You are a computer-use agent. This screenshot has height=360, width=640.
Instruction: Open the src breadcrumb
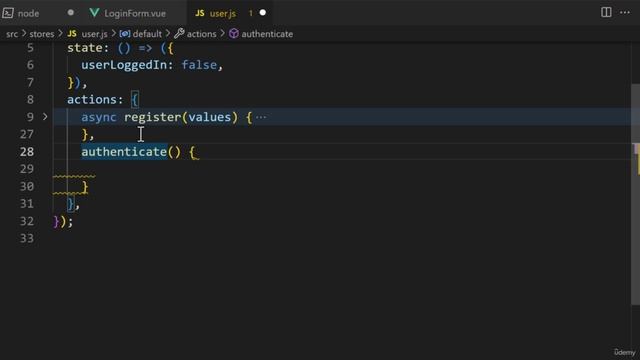12,34
